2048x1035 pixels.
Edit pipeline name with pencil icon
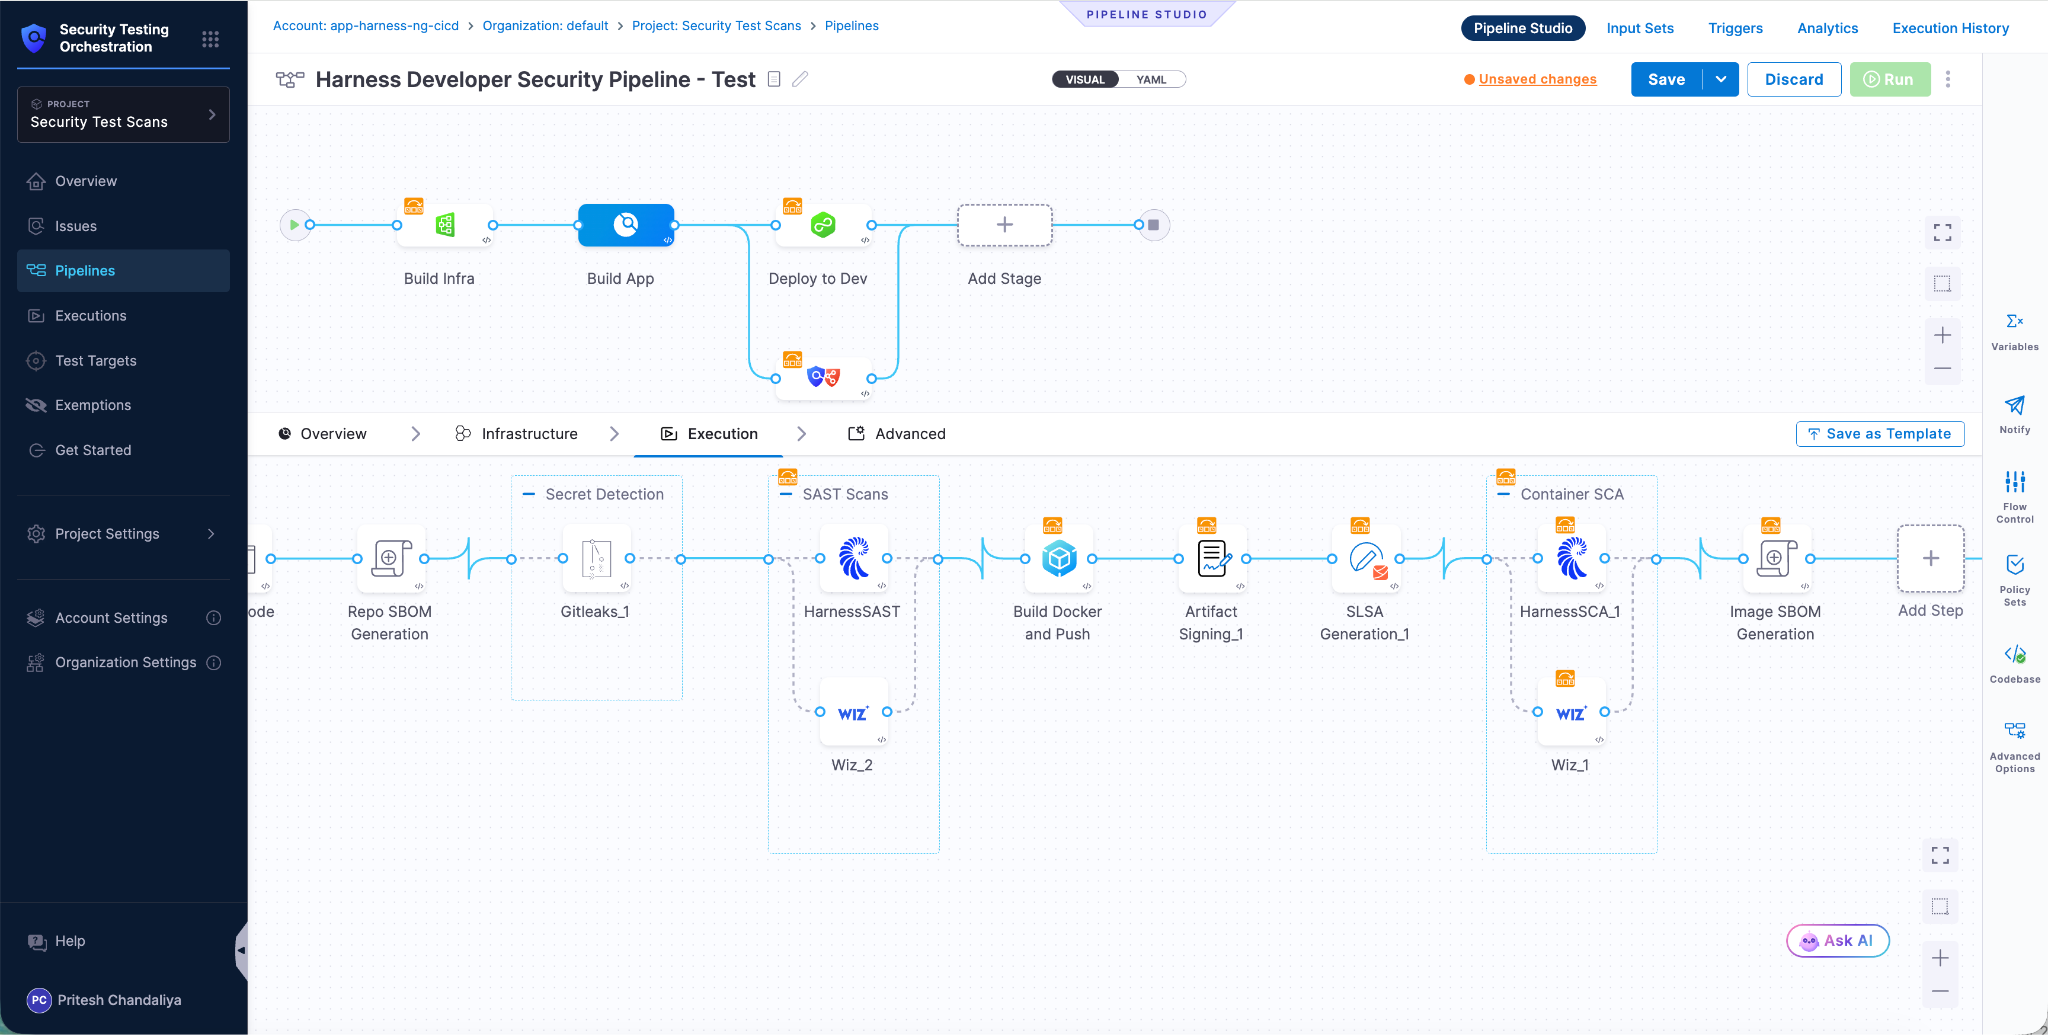click(x=800, y=79)
